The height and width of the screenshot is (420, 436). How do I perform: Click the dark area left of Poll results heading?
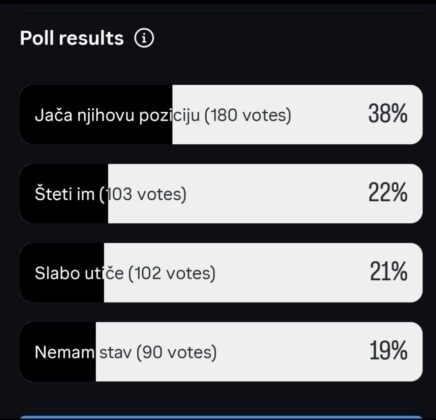tap(9, 38)
